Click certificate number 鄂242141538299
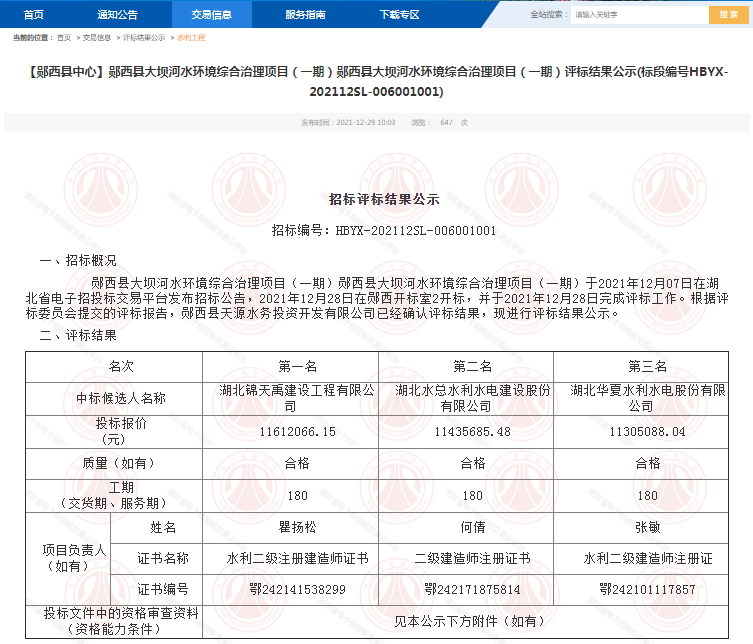The height and width of the screenshot is (644, 753). [290, 590]
